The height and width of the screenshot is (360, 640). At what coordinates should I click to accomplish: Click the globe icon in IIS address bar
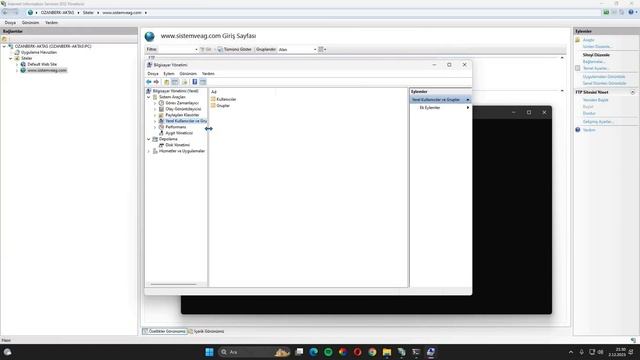click(30, 13)
